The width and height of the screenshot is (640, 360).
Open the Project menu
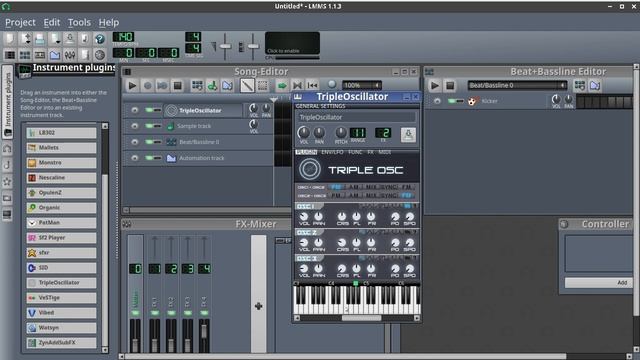20,22
